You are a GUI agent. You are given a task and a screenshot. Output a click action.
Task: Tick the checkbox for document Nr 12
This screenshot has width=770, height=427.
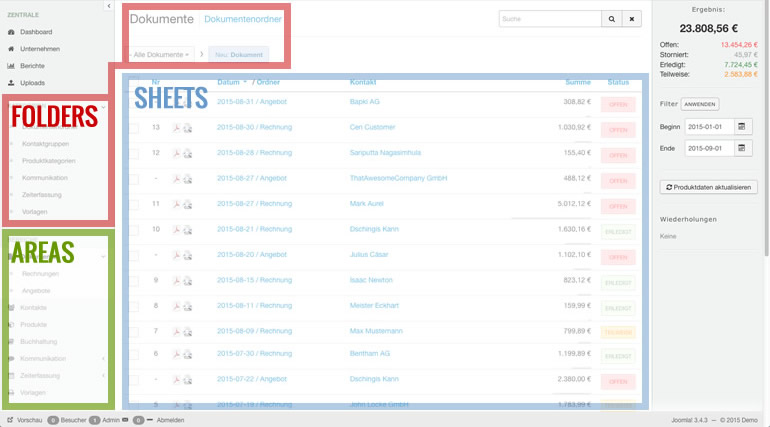pos(134,154)
